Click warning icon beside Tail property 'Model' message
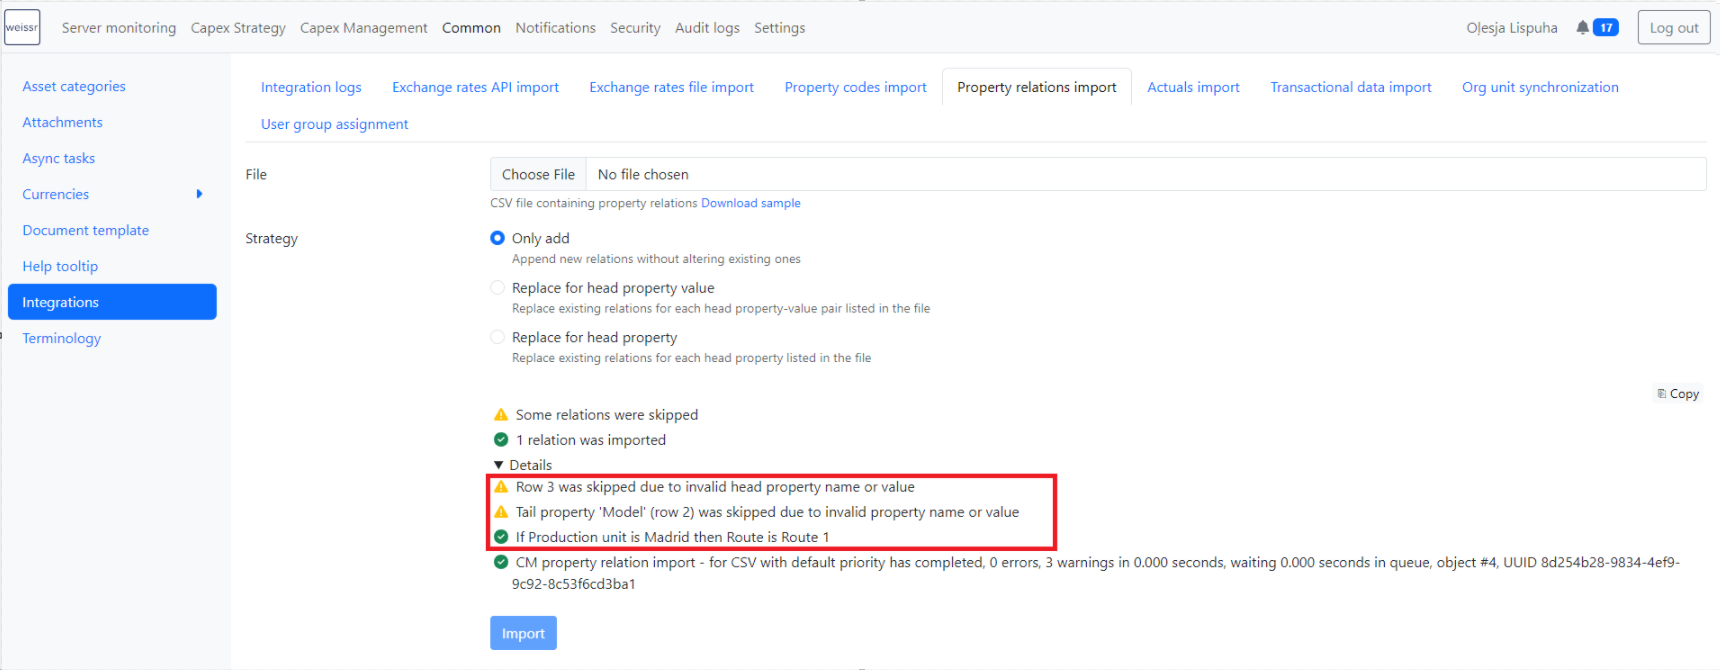The width and height of the screenshot is (1720, 670). pyautogui.click(x=501, y=512)
